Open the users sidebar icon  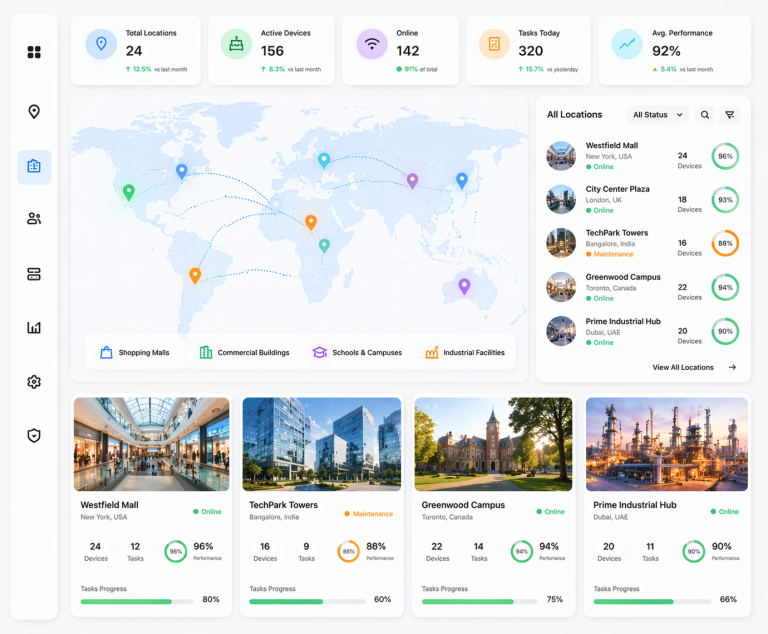[x=34, y=218]
